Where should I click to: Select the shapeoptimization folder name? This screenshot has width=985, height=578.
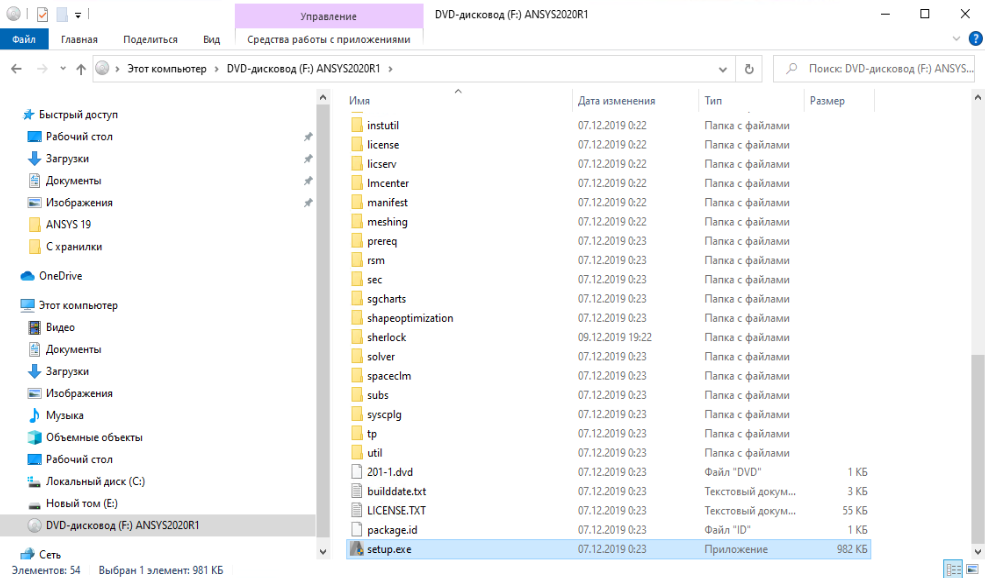pyautogui.click(x=410, y=318)
